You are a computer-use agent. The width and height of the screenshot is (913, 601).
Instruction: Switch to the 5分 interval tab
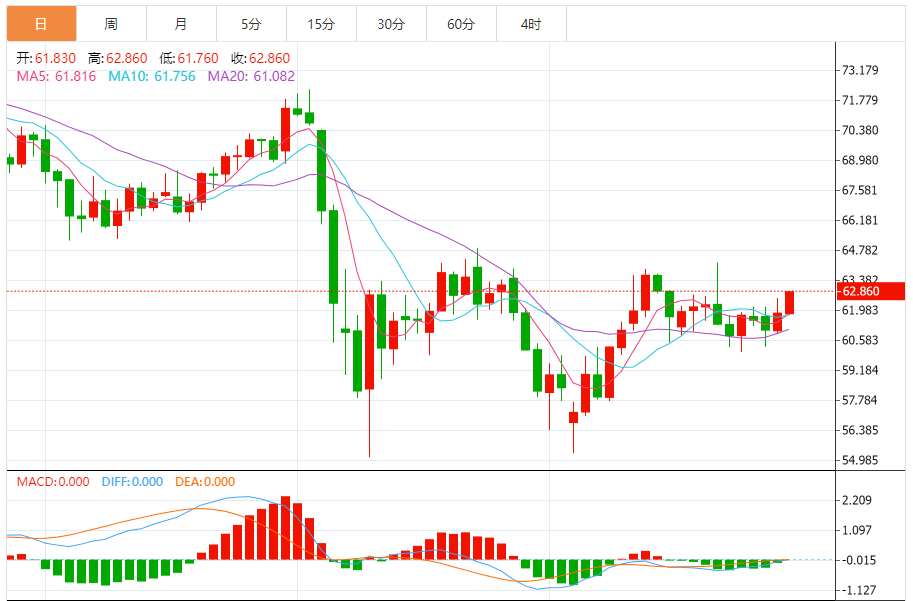coord(251,24)
